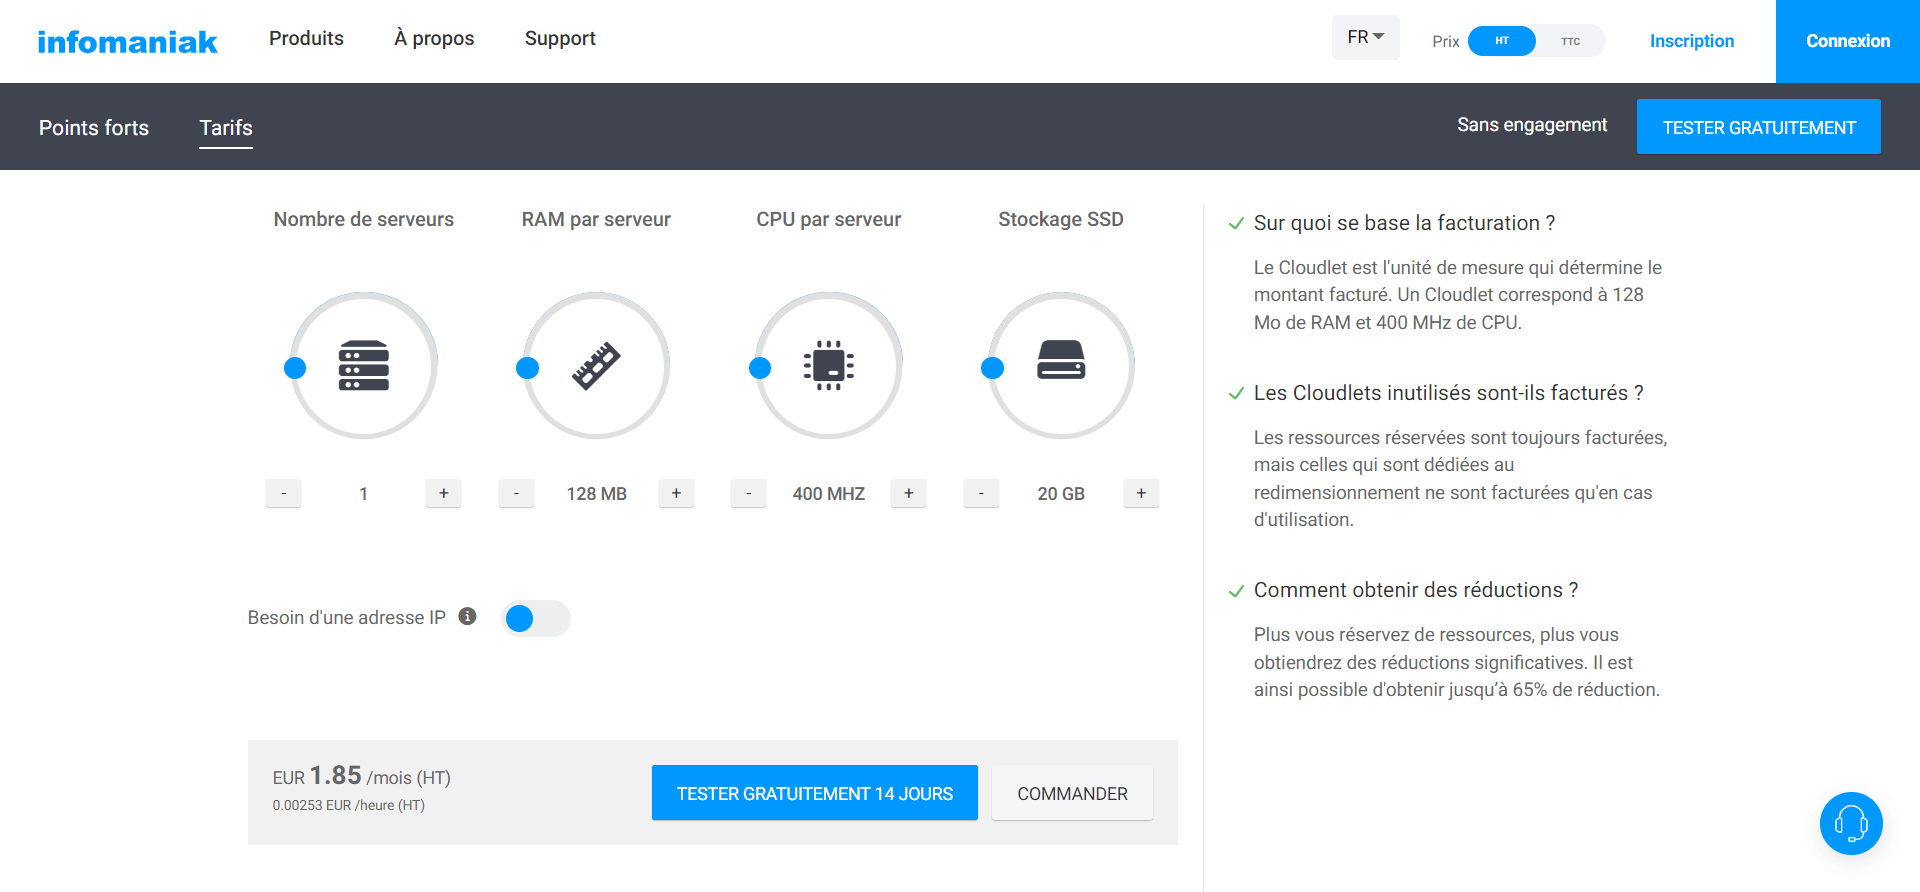Switch to the Points forts tab
Image resolution: width=1920 pixels, height=892 pixels.
click(94, 128)
